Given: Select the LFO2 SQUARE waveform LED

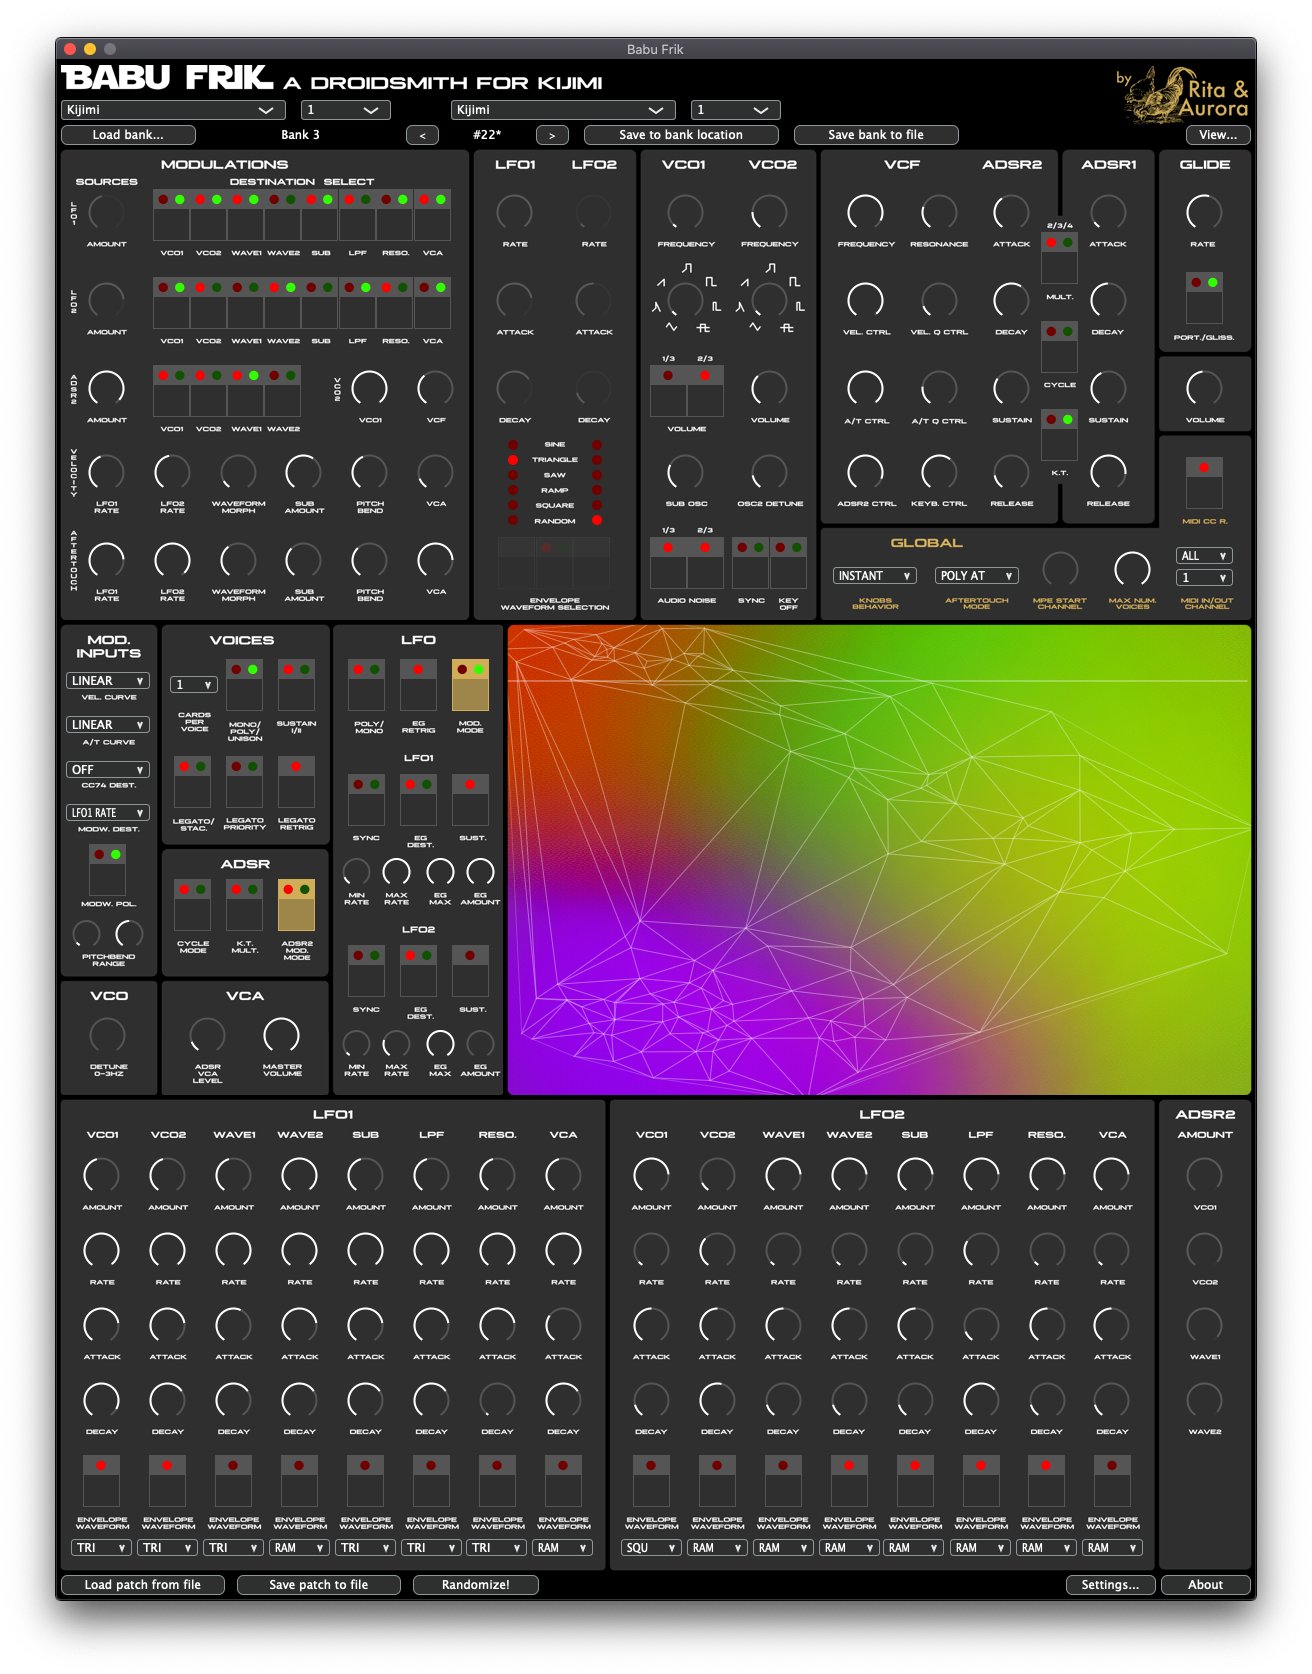Looking at the screenshot, I should pyautogui.click(x=597, y=506).
